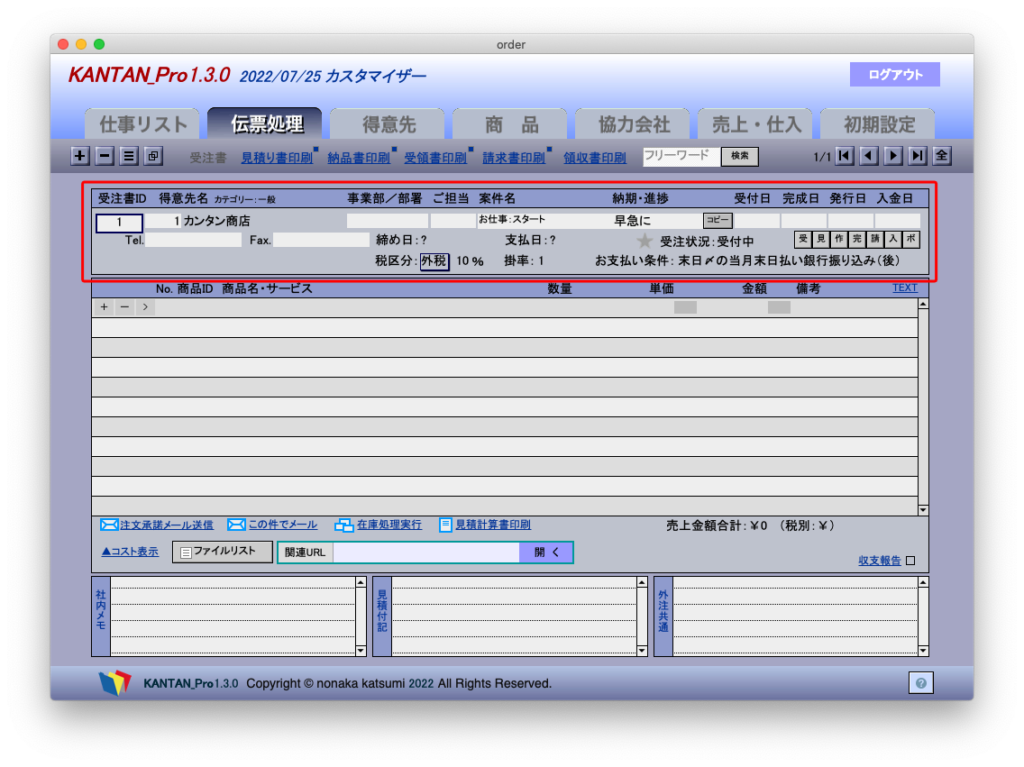Set status with 入 box
Viewport: 1024px width, 767px height.
click(893, 239)
